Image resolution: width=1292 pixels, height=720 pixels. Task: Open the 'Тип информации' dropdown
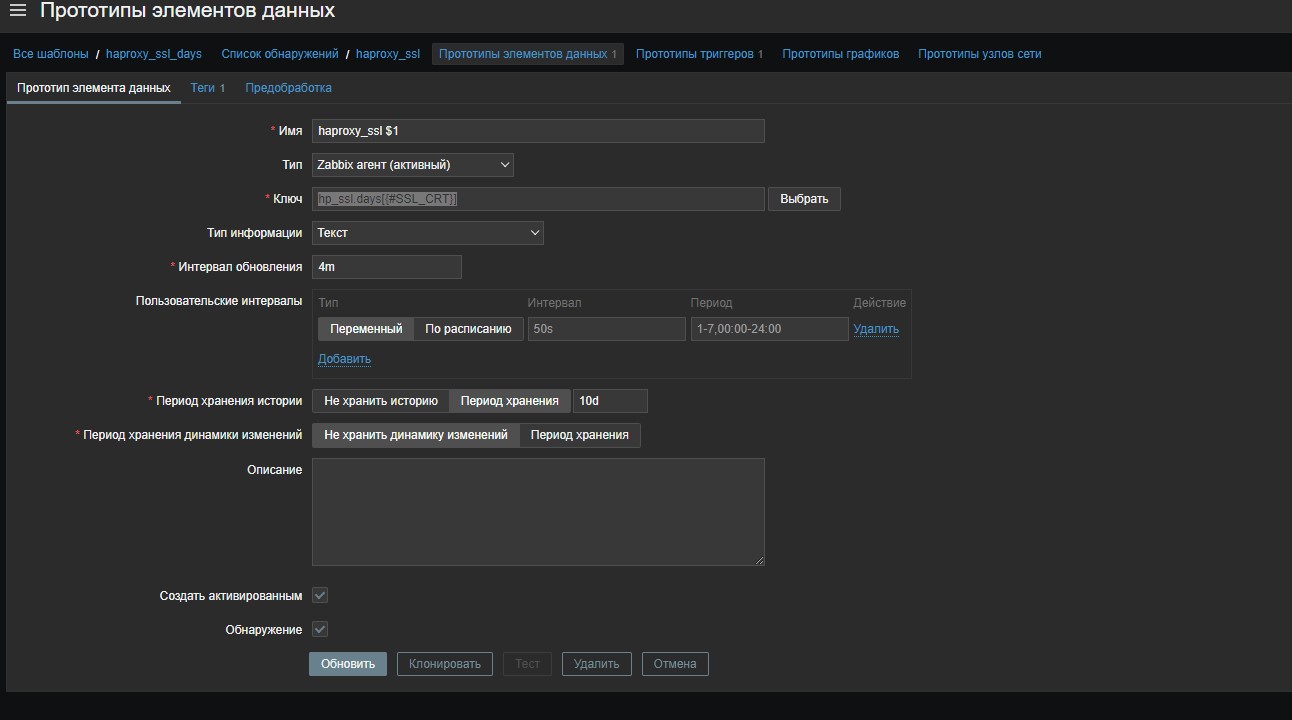coord(428,233)
